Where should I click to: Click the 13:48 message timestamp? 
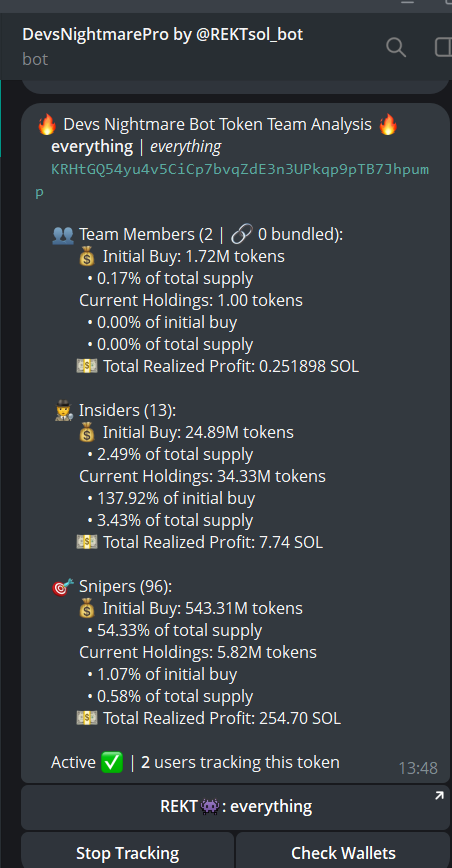418,768
